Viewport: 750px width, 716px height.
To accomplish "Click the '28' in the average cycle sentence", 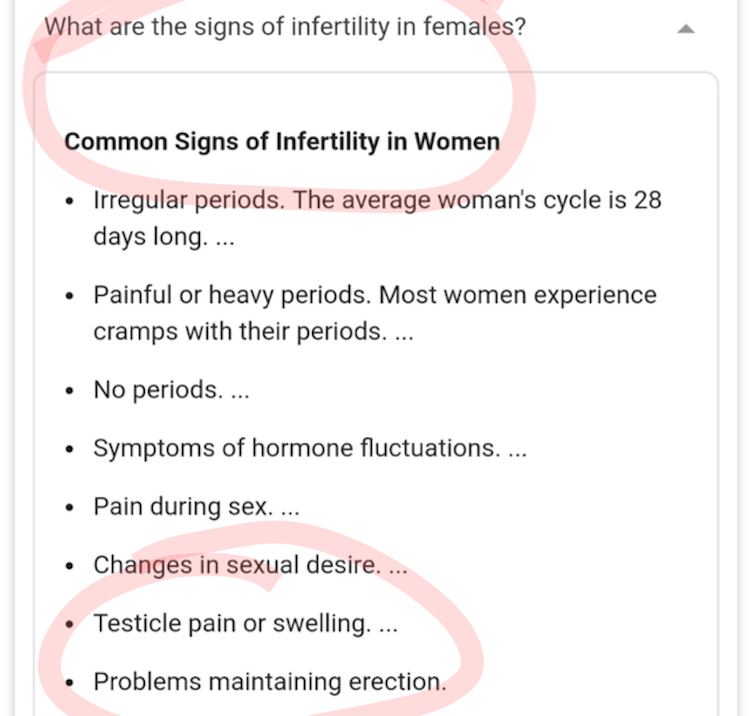I will tap(647, 200).
